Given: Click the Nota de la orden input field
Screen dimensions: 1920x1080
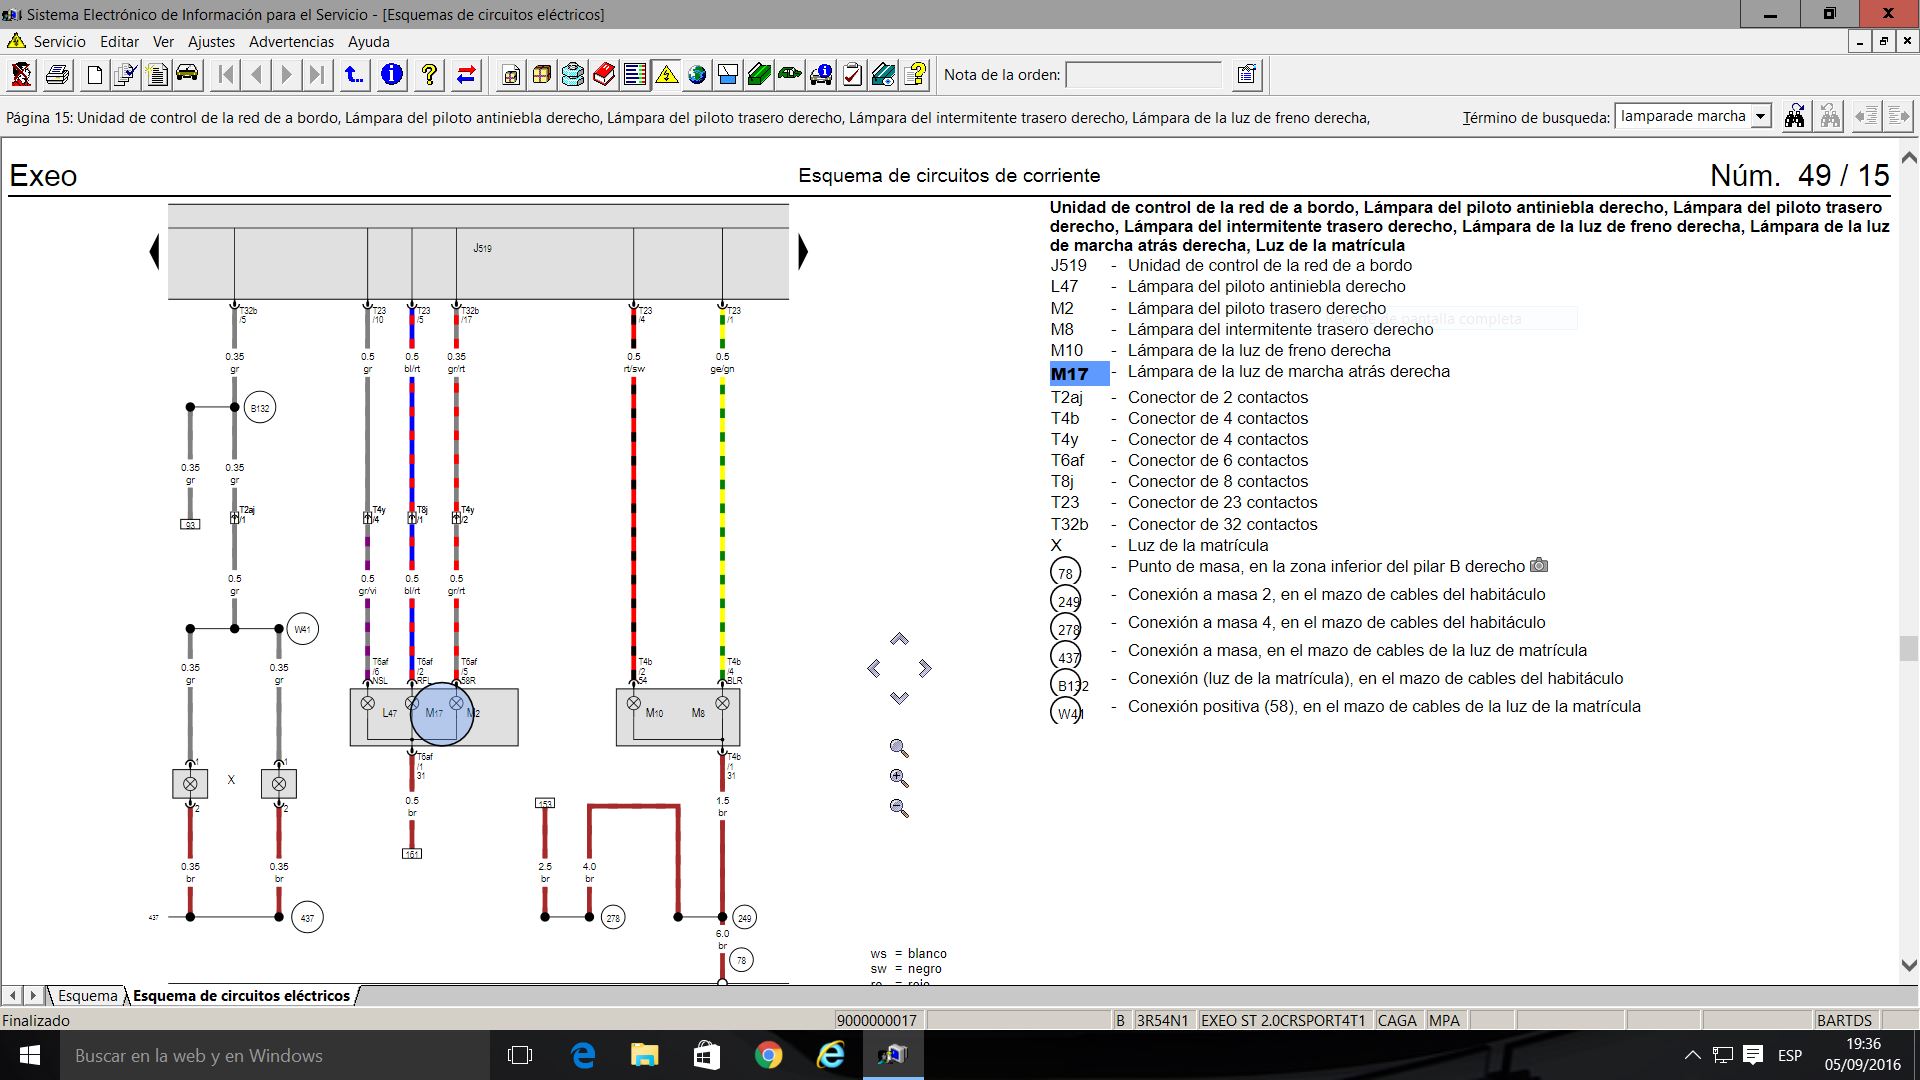Looking at the screenshot, I should pyautogui.click(x=1143, y=75).
